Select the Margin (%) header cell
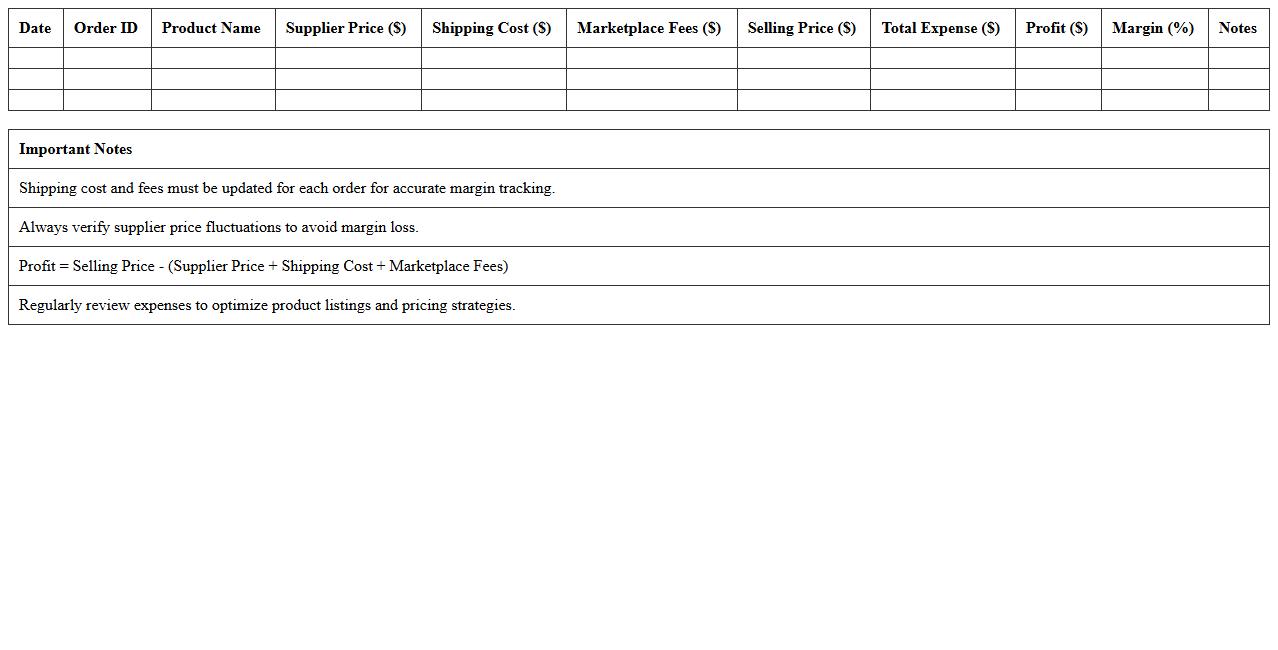 [x=1153, y=28]
